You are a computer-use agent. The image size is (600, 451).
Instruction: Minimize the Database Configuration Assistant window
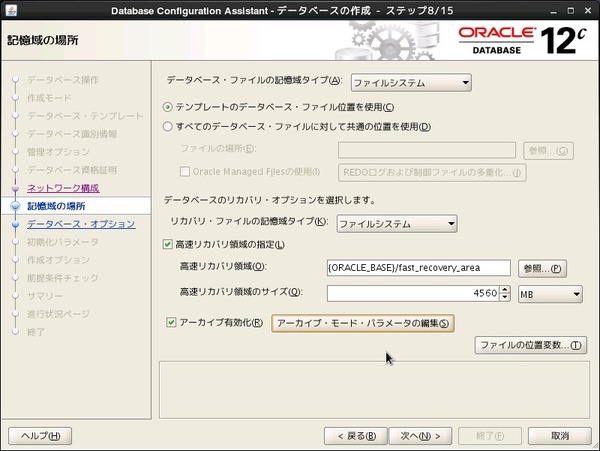(553, 11)
